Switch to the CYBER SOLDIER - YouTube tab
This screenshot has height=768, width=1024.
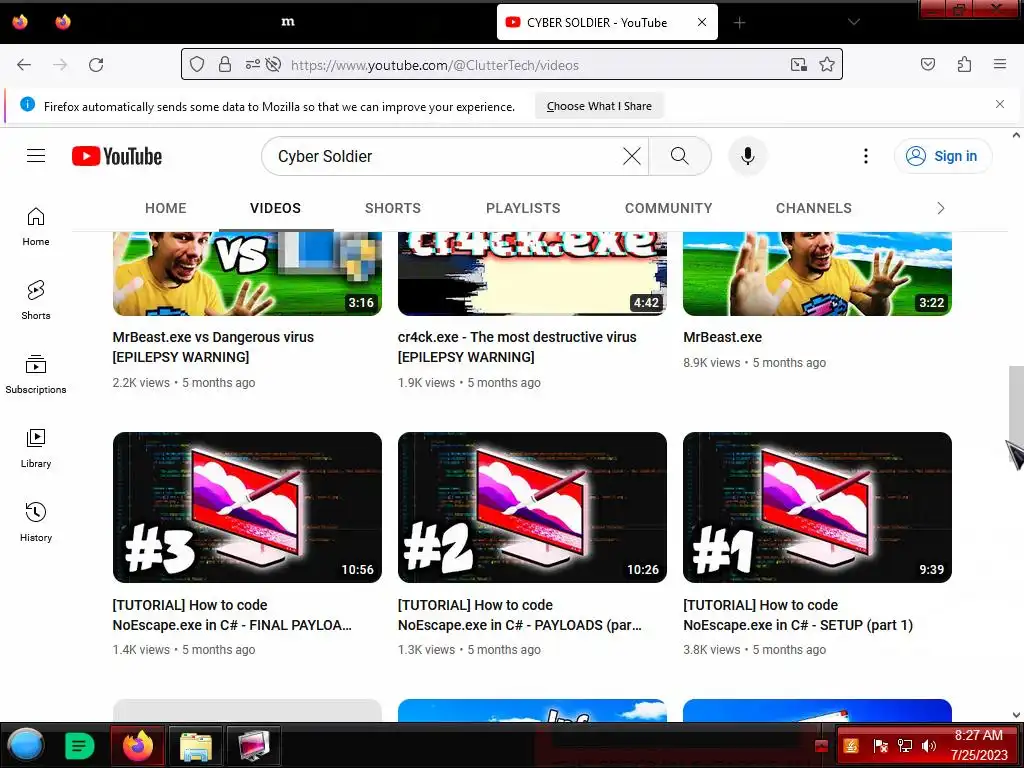(x=607, y=22)
